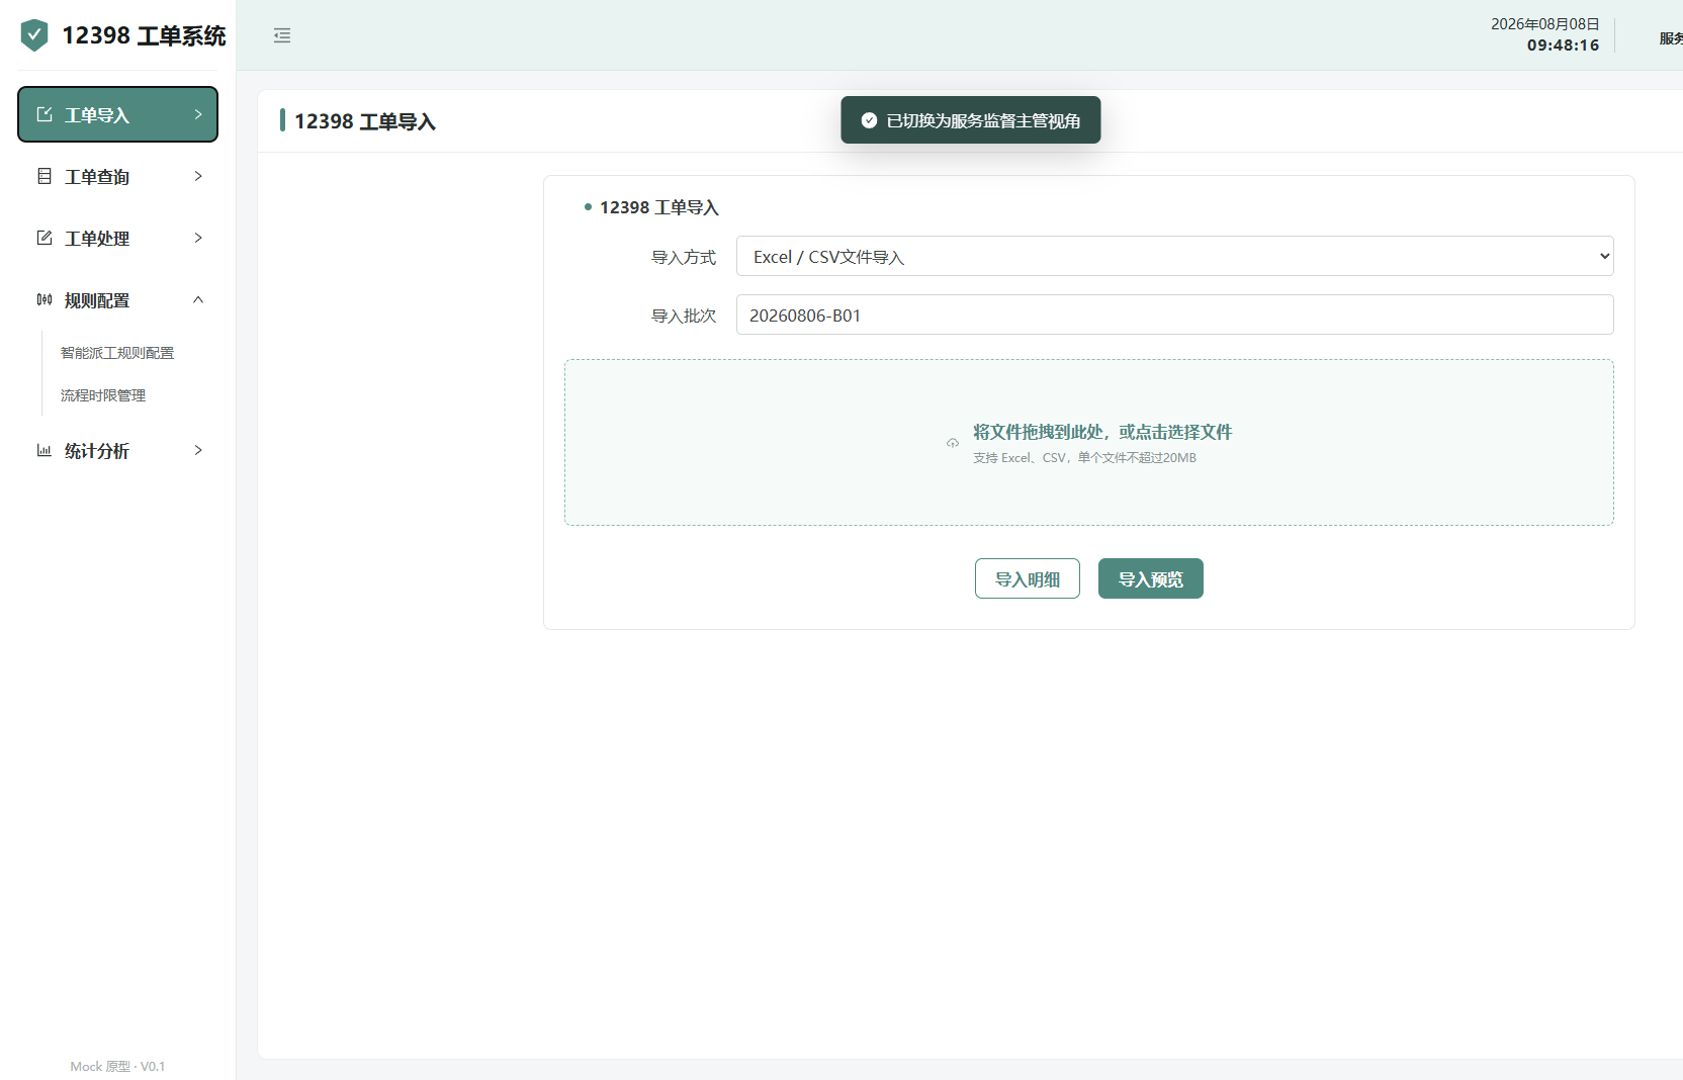Screen dimensions: 1683x1080
Task: Click '将文件拖拽到此处，或点击选择文件' text
Action: 1102,432
